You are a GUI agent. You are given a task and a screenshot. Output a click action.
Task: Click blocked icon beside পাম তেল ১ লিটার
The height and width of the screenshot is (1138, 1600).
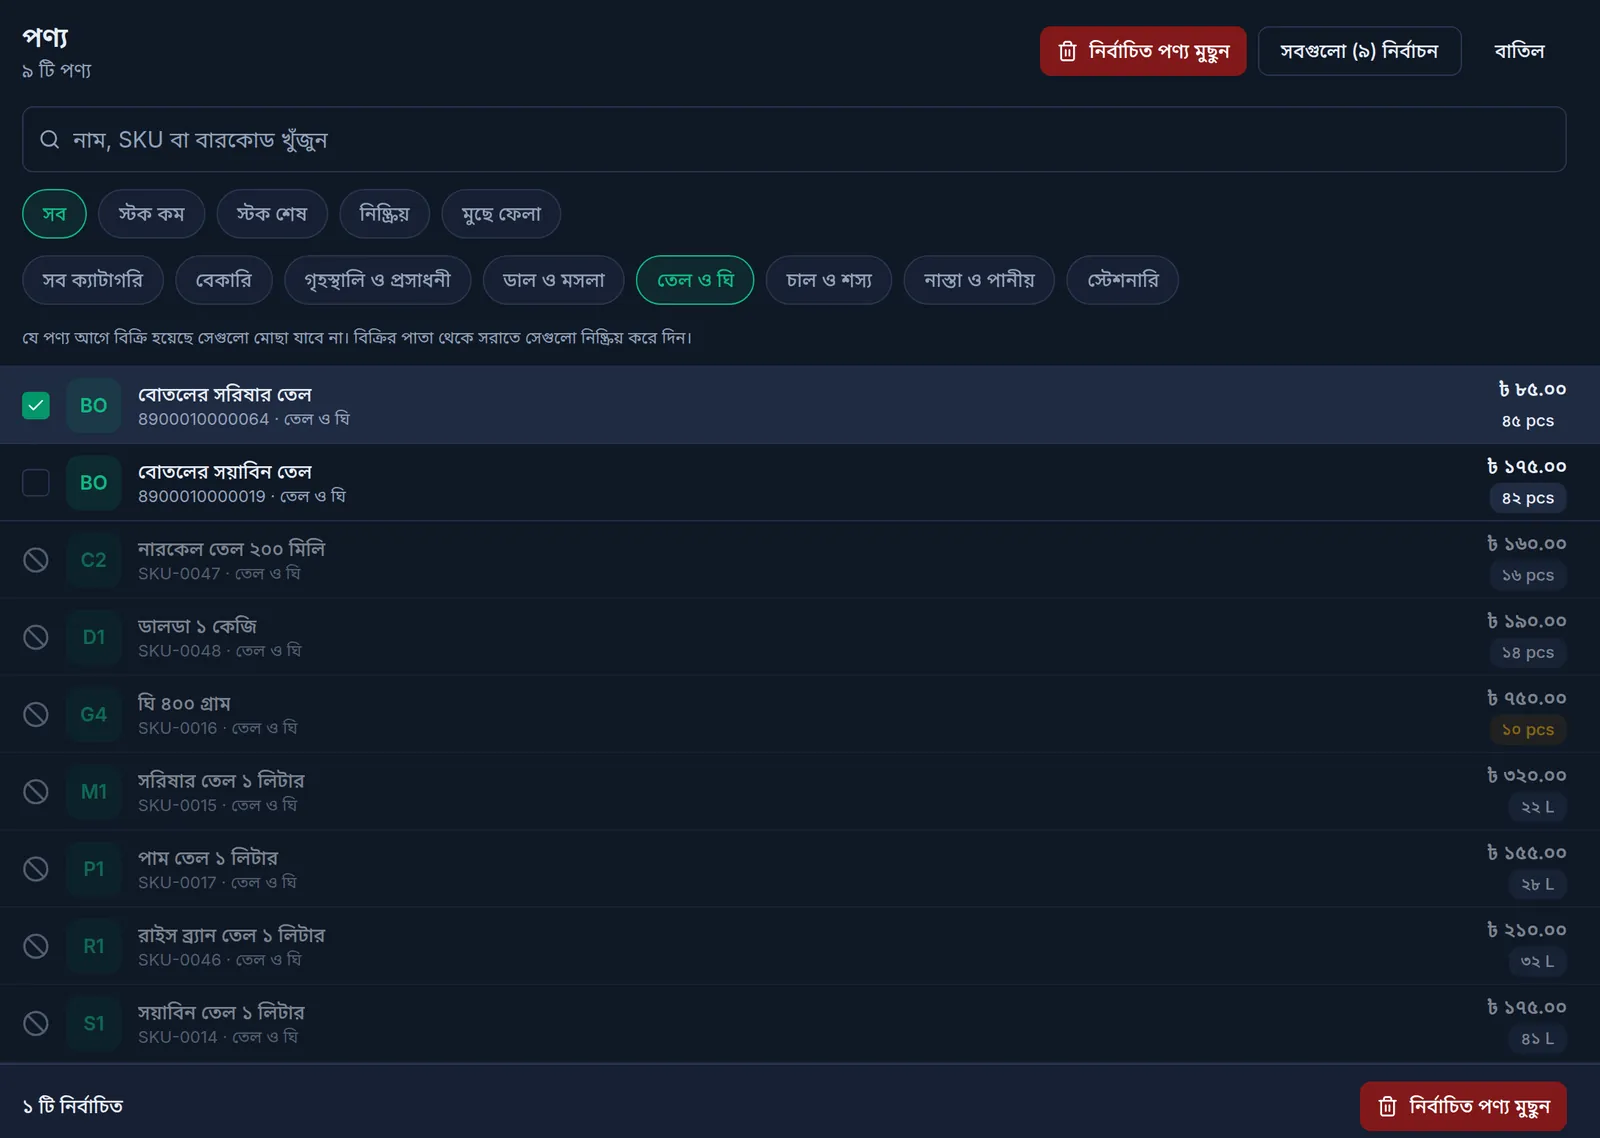point(36,868)
